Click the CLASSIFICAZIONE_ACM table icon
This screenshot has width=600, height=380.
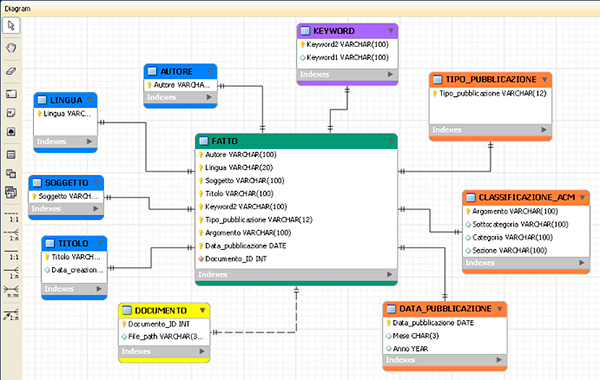[x=471, y=197]
